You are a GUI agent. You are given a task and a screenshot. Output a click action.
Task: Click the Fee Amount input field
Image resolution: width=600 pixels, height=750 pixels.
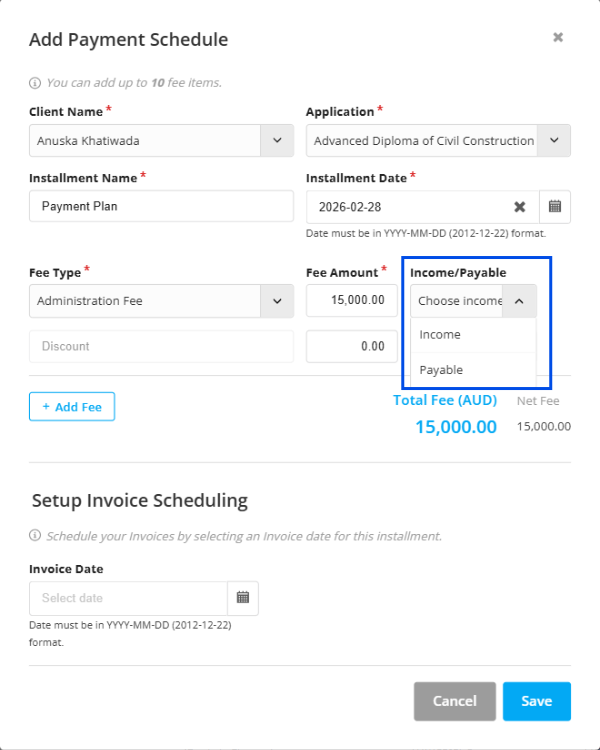(349, 301)
